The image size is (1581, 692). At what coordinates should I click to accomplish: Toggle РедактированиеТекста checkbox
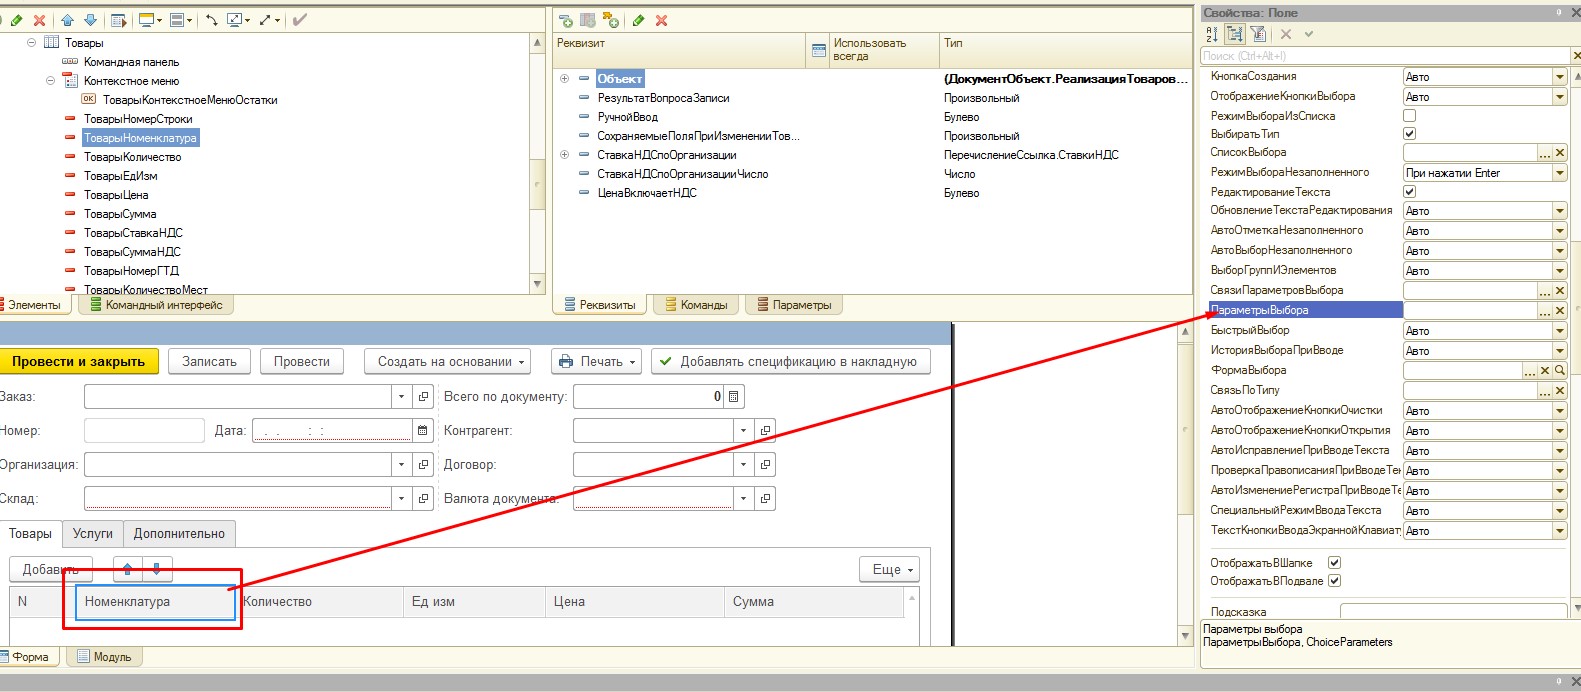[1410, 192]
